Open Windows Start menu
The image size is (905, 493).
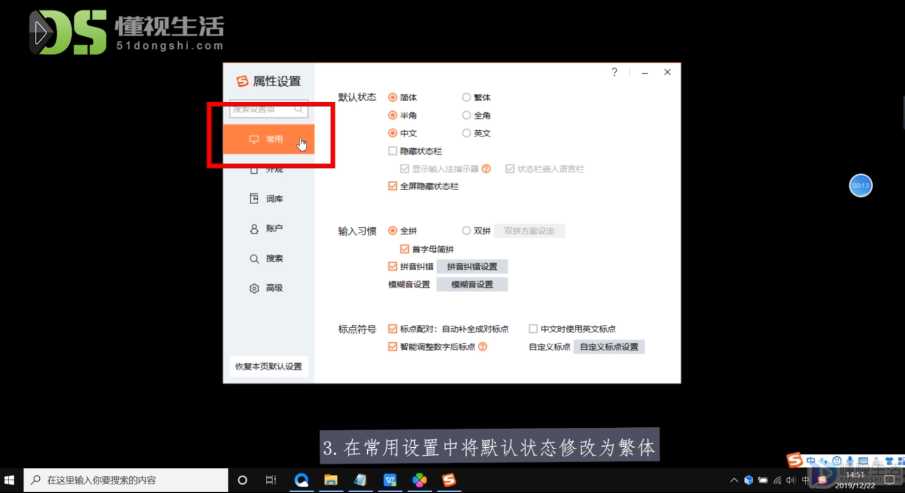pos(9,480)
